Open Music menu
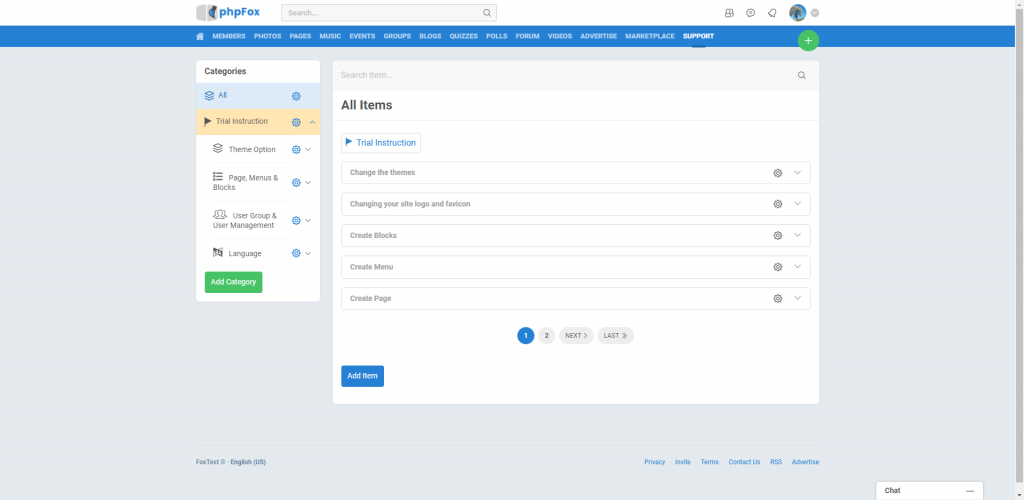This screenshot has height=500, width=1024. pos(330,37)
